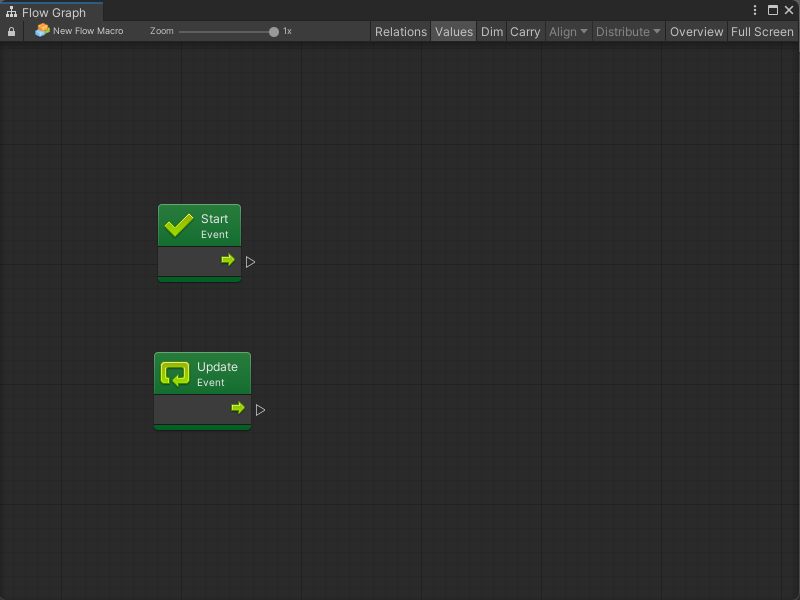The image size is (800, 600).
Task: Open the Distribute dropdown
Action: (628, 32)
